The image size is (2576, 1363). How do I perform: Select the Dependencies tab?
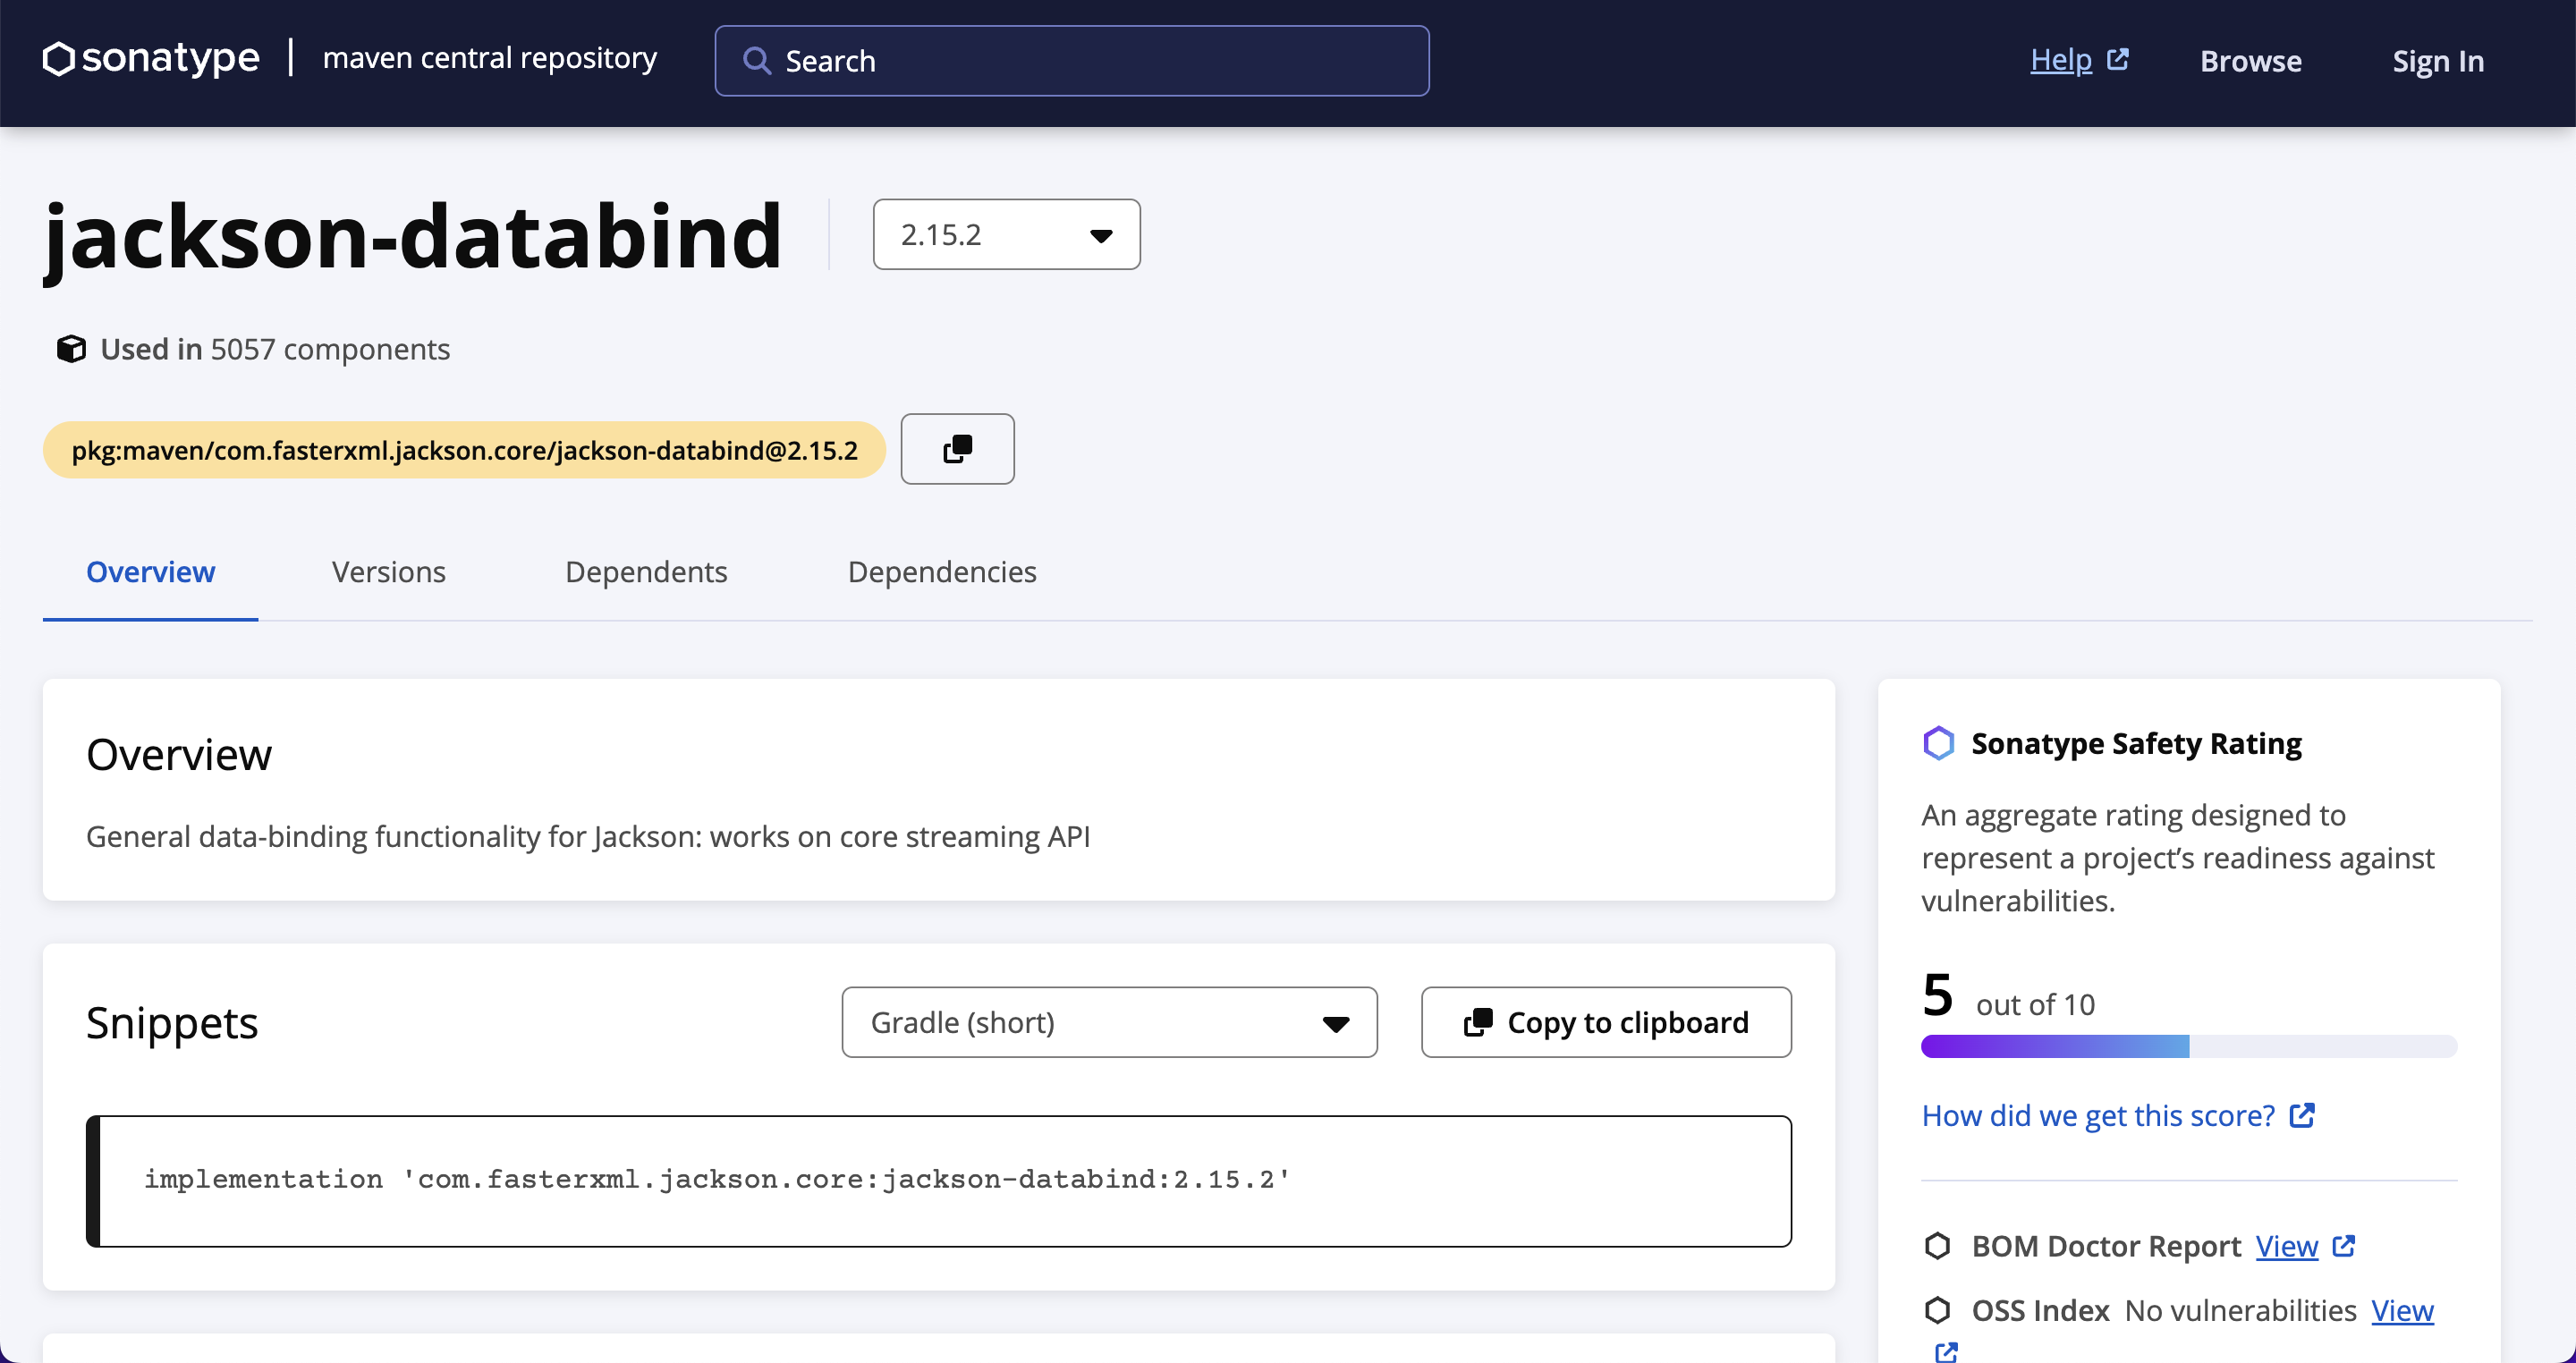tap(942, 572)
